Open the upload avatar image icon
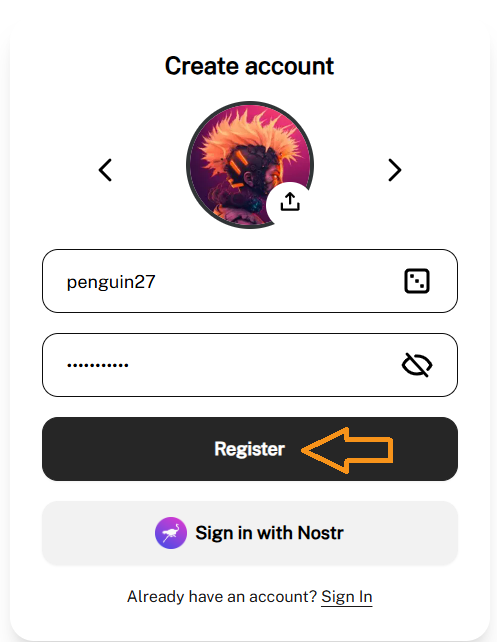Image resolution: width=497 pixels, height=642 pixels. 290,202
